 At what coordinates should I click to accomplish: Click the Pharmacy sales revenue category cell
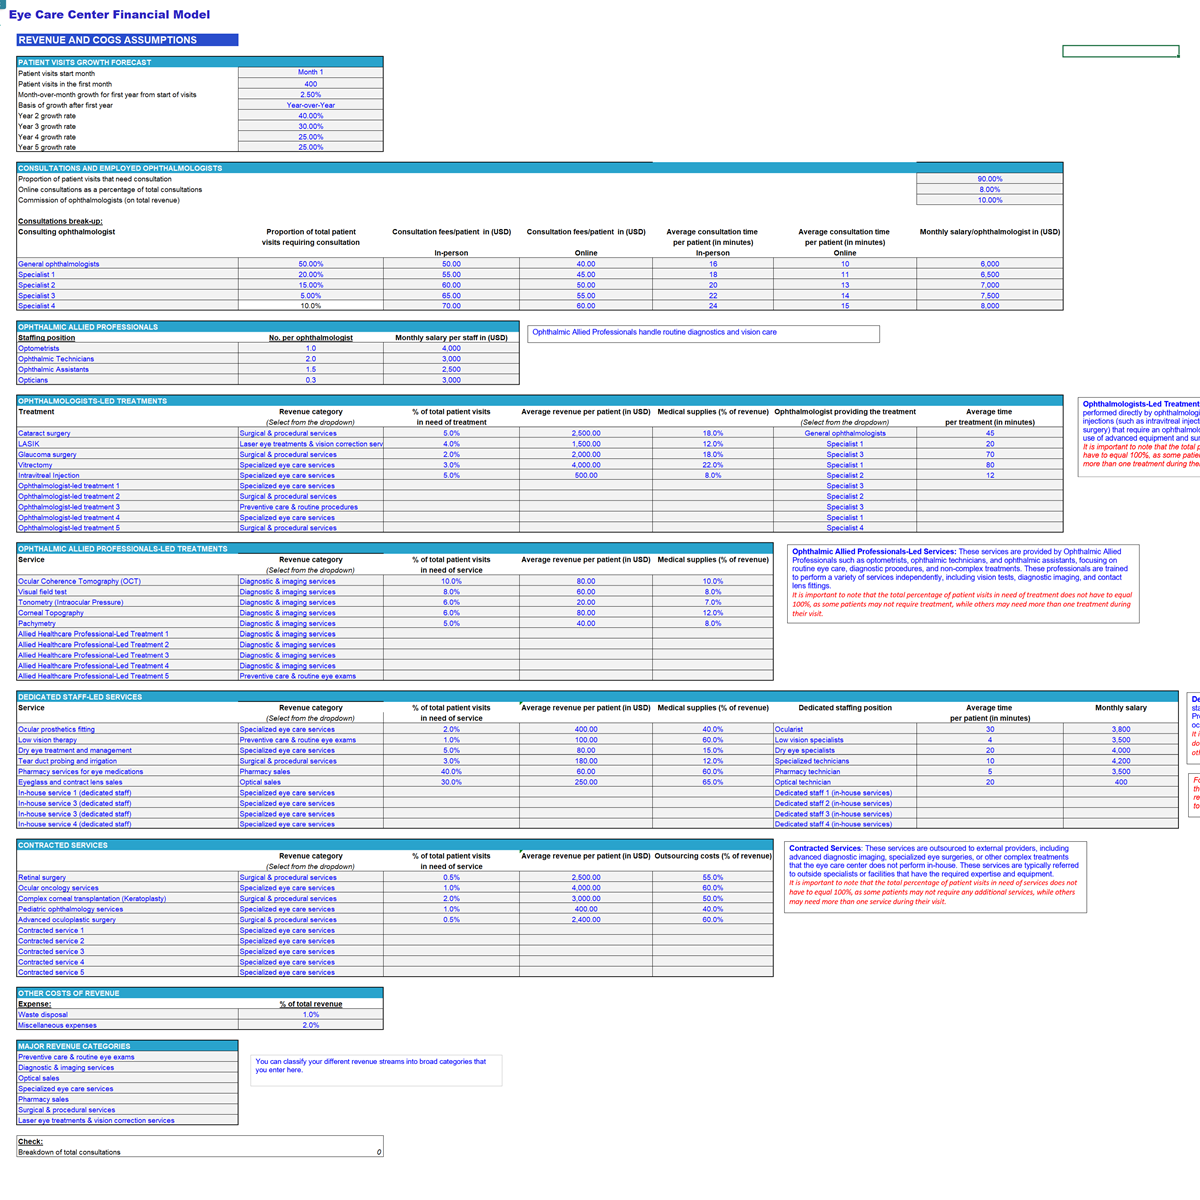pyautogui.click(x=311, y=771)
